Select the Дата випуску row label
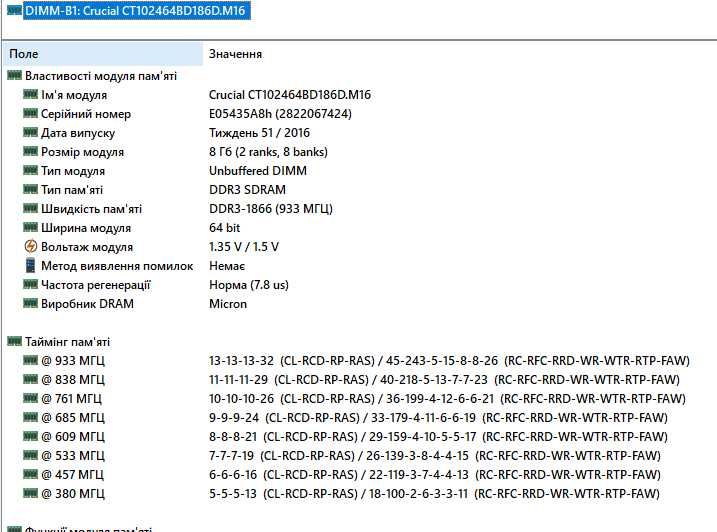 tap(78, 133)
